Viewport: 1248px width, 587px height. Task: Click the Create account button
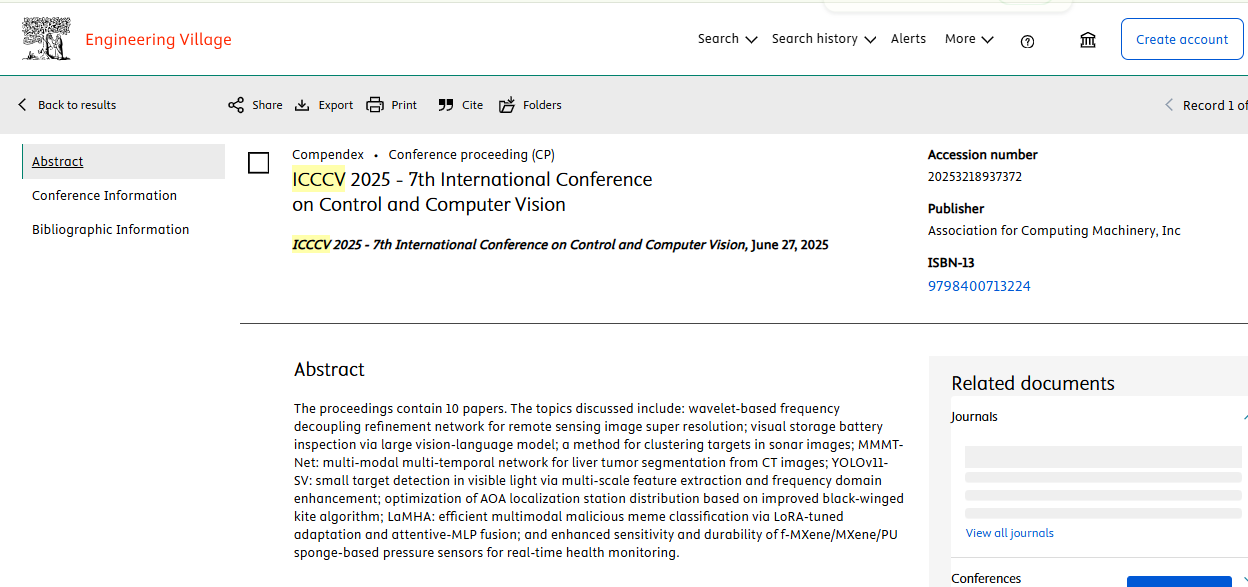click(x=1182, y=39)
